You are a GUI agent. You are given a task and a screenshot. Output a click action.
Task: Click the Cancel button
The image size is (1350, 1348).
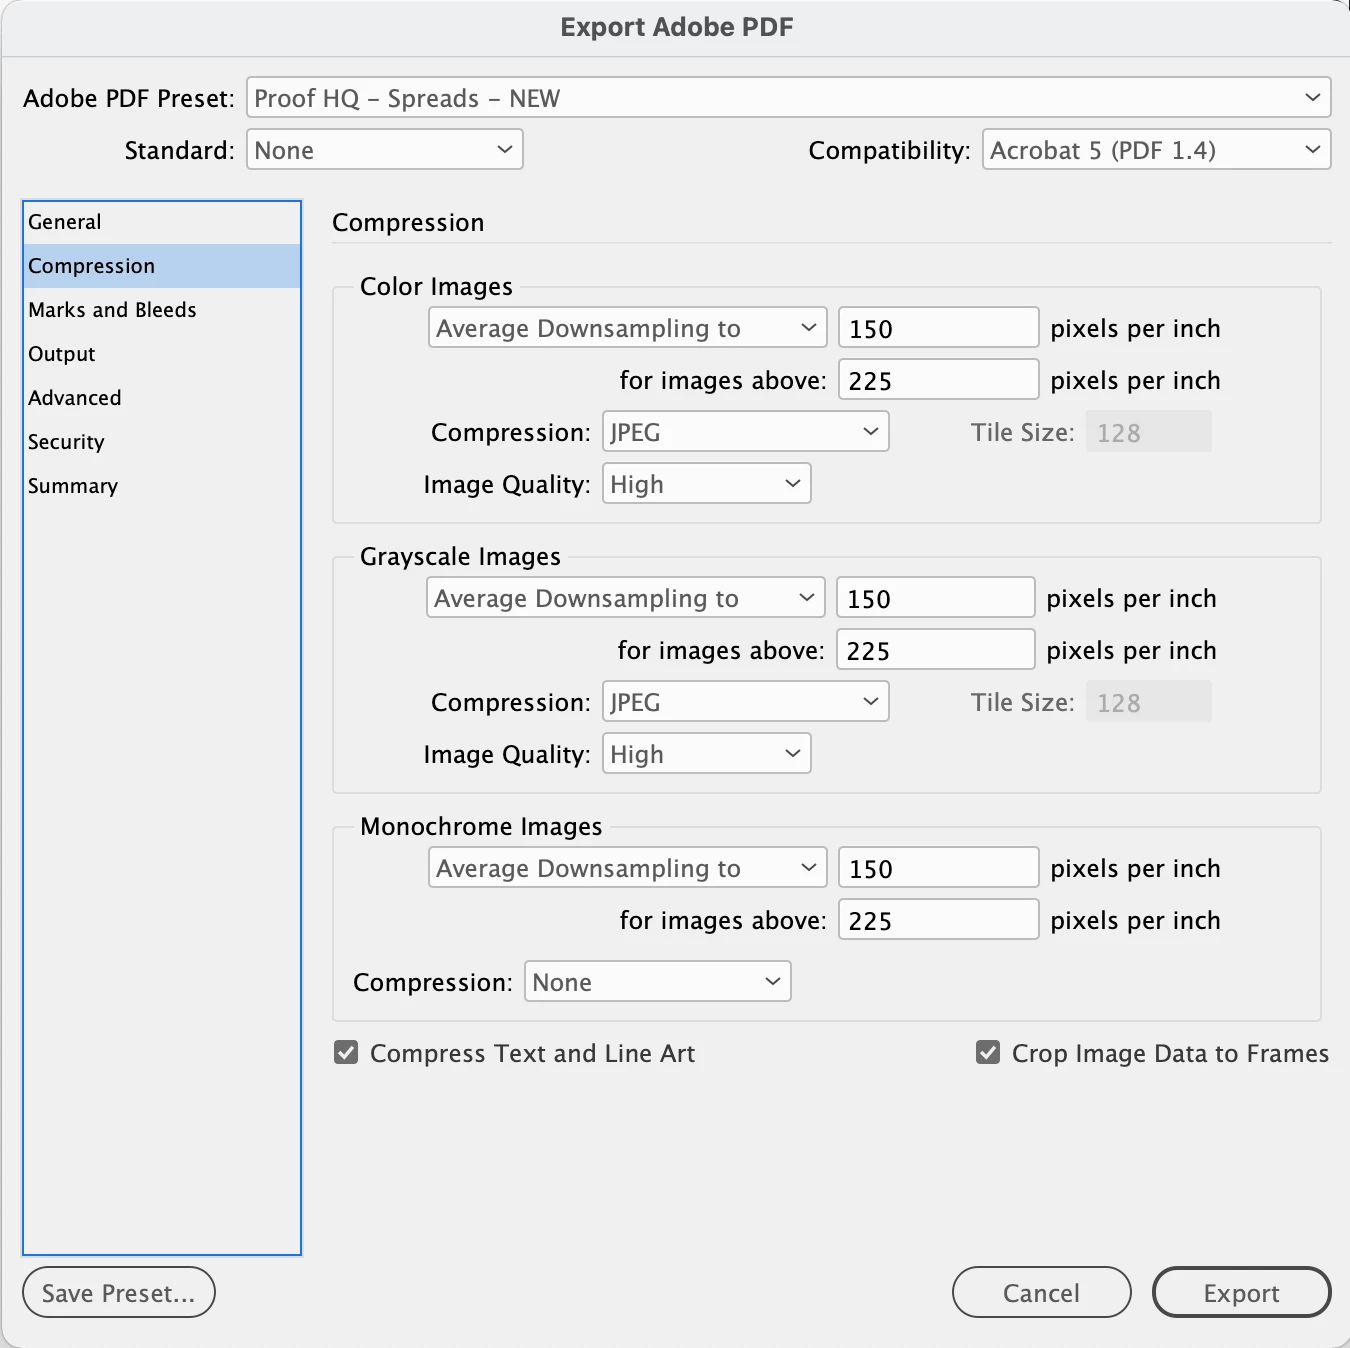[1042, 1293]
